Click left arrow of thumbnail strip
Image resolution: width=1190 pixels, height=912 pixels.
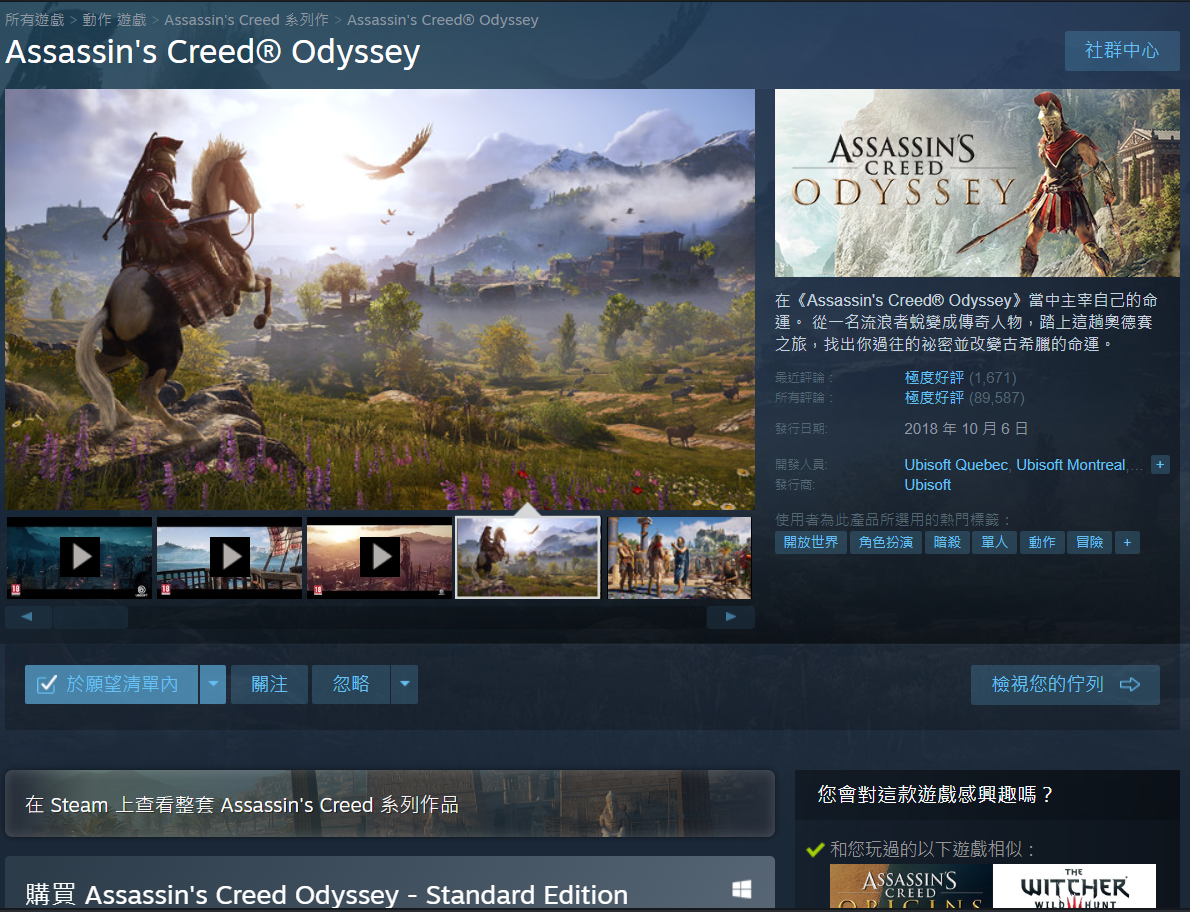[x=28, y=617]
